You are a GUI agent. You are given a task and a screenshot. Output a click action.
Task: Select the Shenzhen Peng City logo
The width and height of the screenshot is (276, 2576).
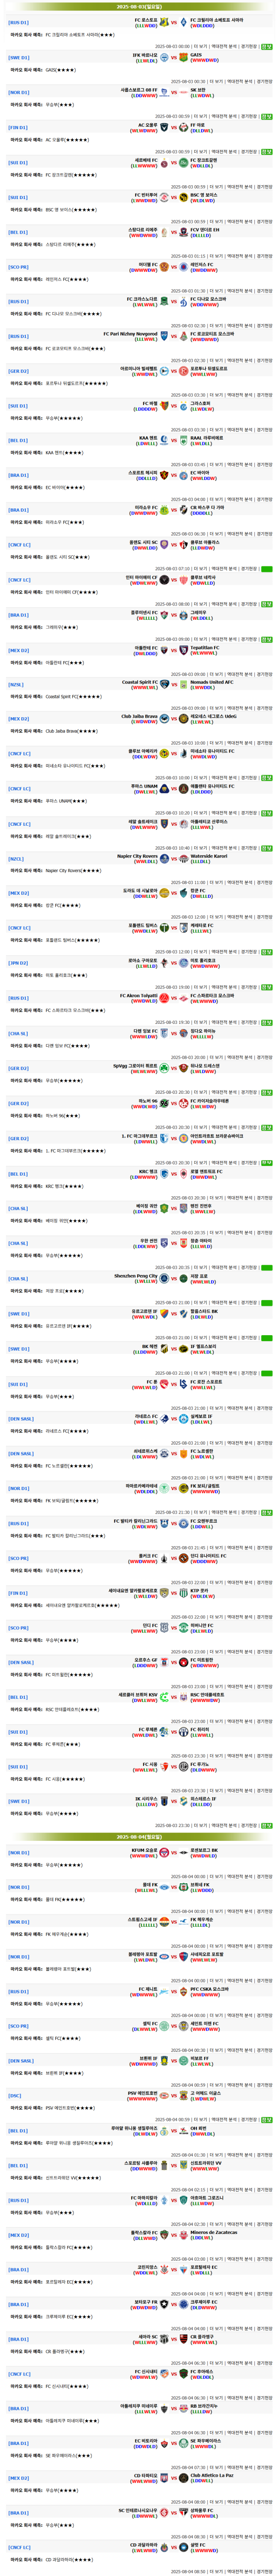165,1277
